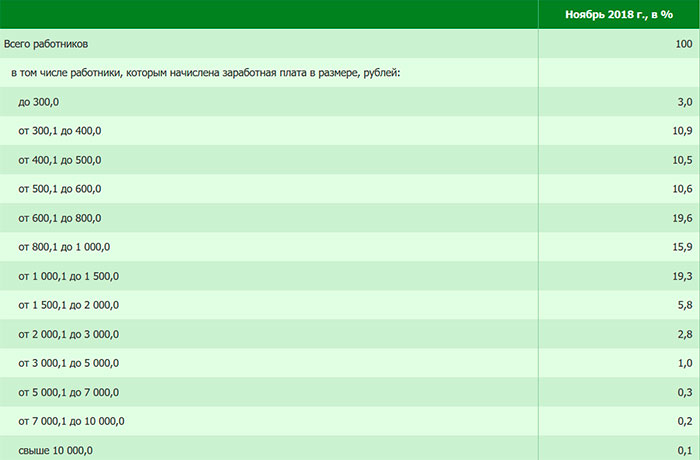The width and height of the screenshot is (700, 460).
Task: Select the 19,6 percentage cell
Action: point(683,218)
